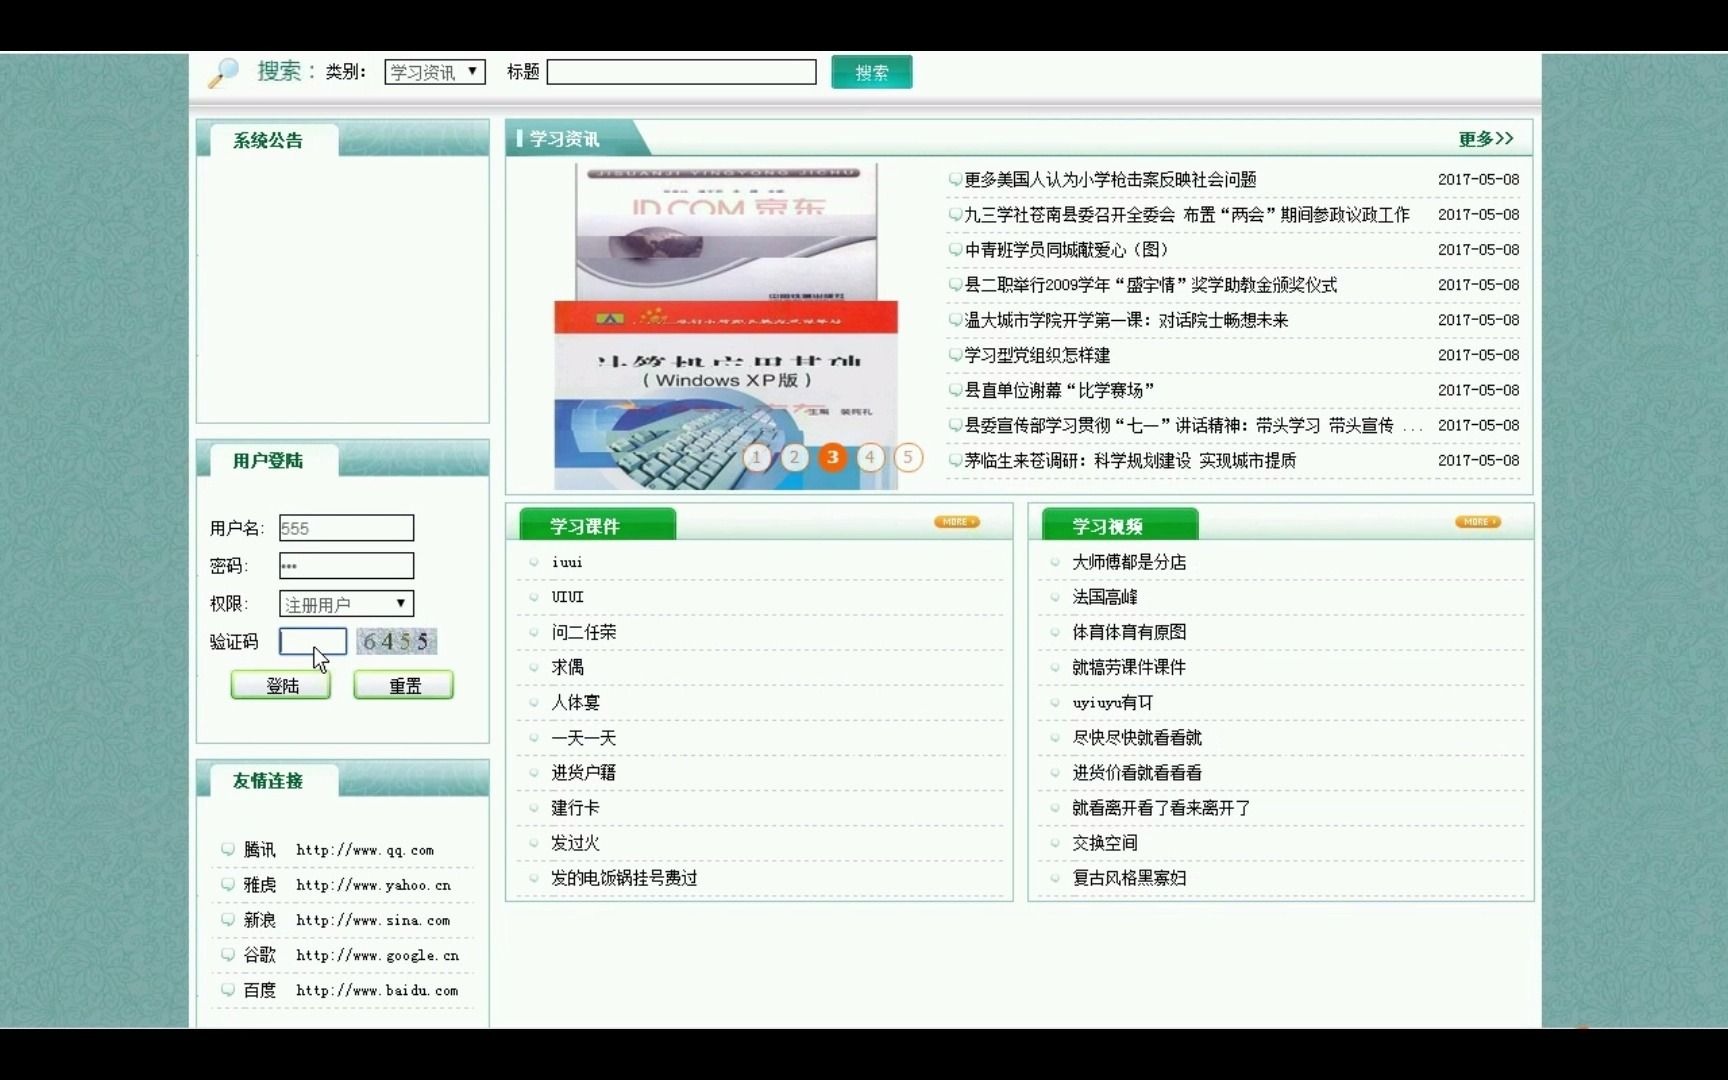Click the magnifying glass search icon
This screenshot has width=1728, height=1080.
click(x=223, y=73)
